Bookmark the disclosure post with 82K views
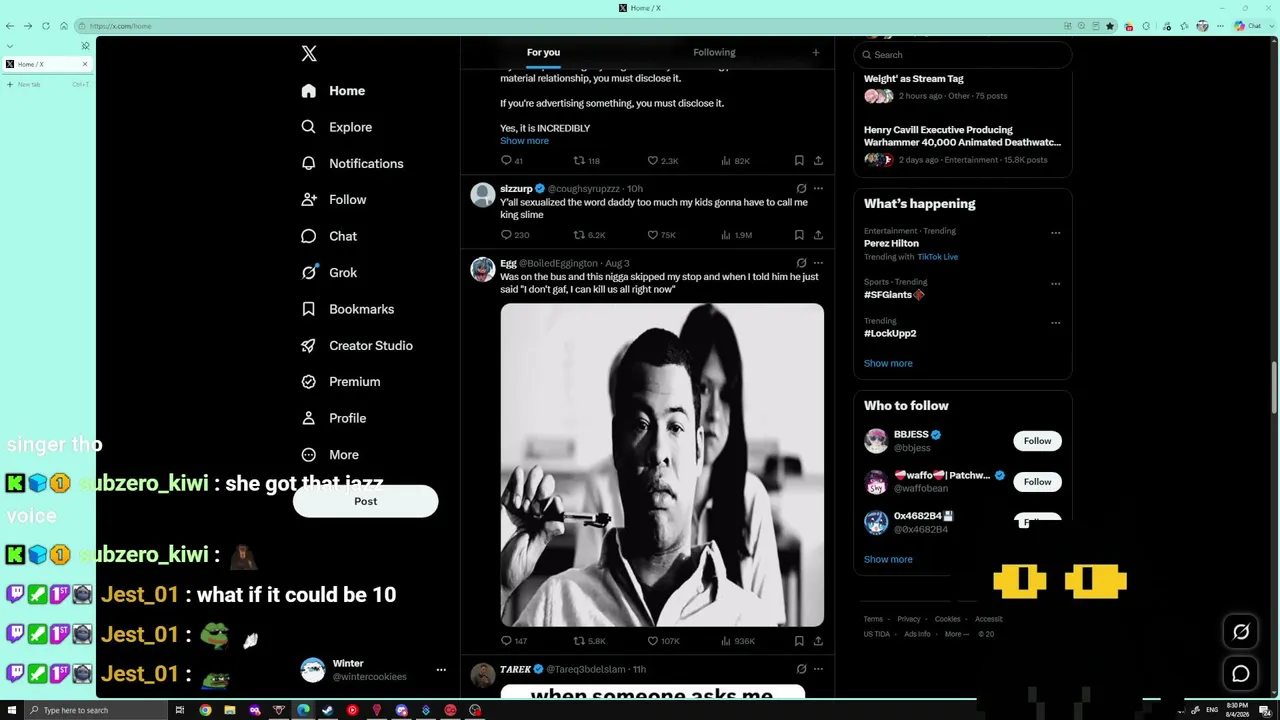 (x=799, y=161)
